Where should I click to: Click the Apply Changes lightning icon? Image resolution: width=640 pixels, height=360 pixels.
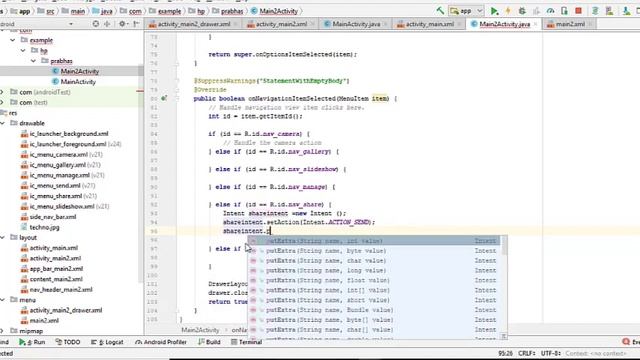click(x=508, y=11)
